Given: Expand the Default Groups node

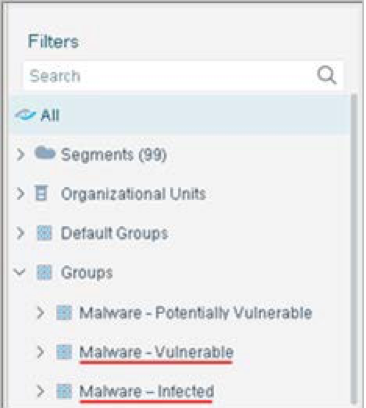Looking at the screenshot, I should 21,233.
